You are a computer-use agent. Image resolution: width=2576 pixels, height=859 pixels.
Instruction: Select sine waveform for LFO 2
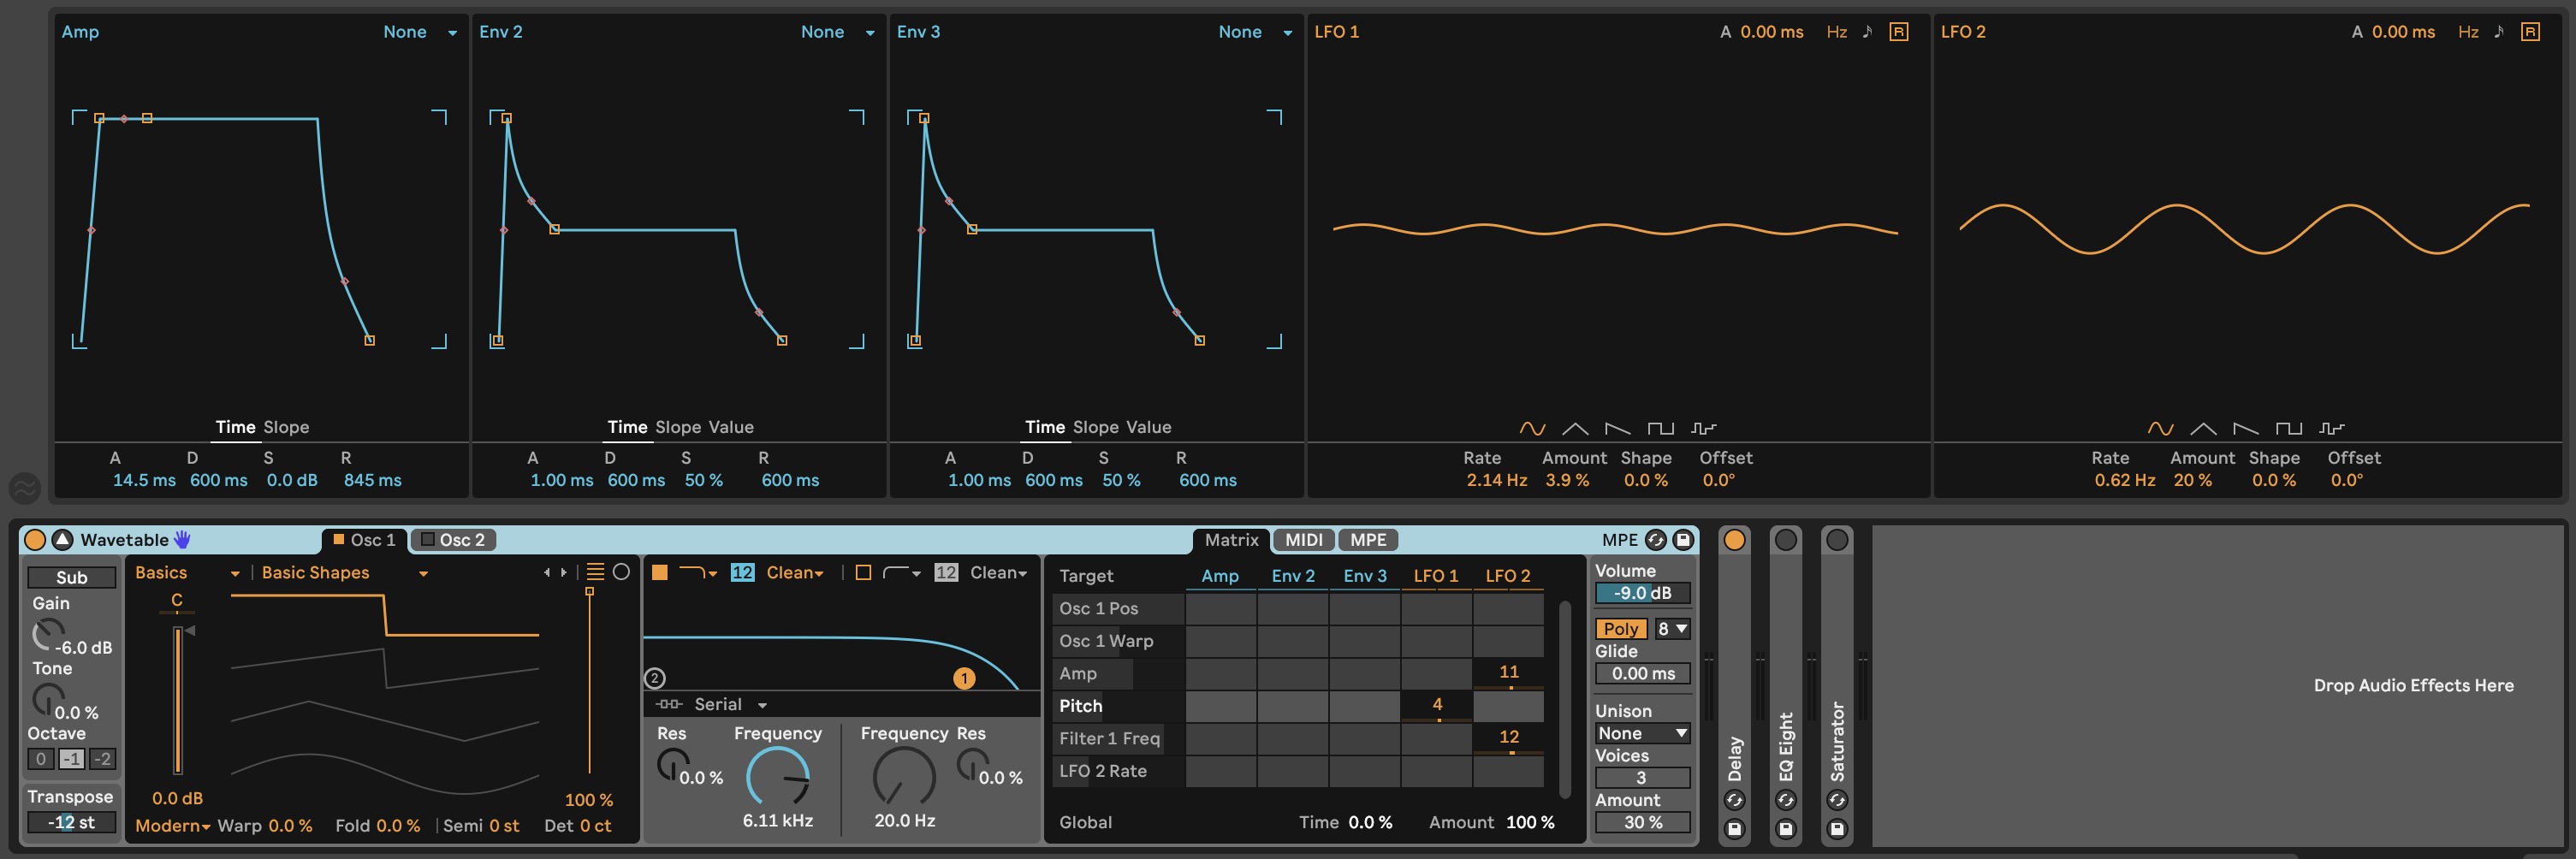2160,428
